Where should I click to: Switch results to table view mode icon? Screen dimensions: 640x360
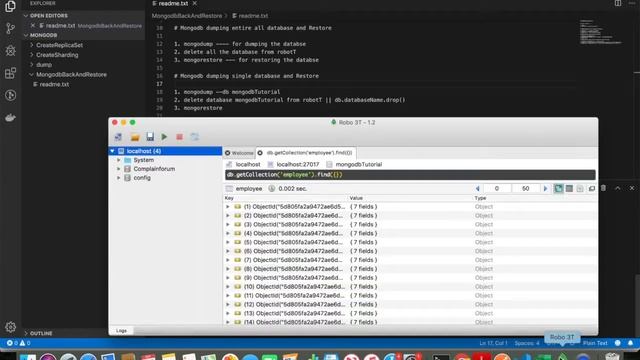click(569, 189)
